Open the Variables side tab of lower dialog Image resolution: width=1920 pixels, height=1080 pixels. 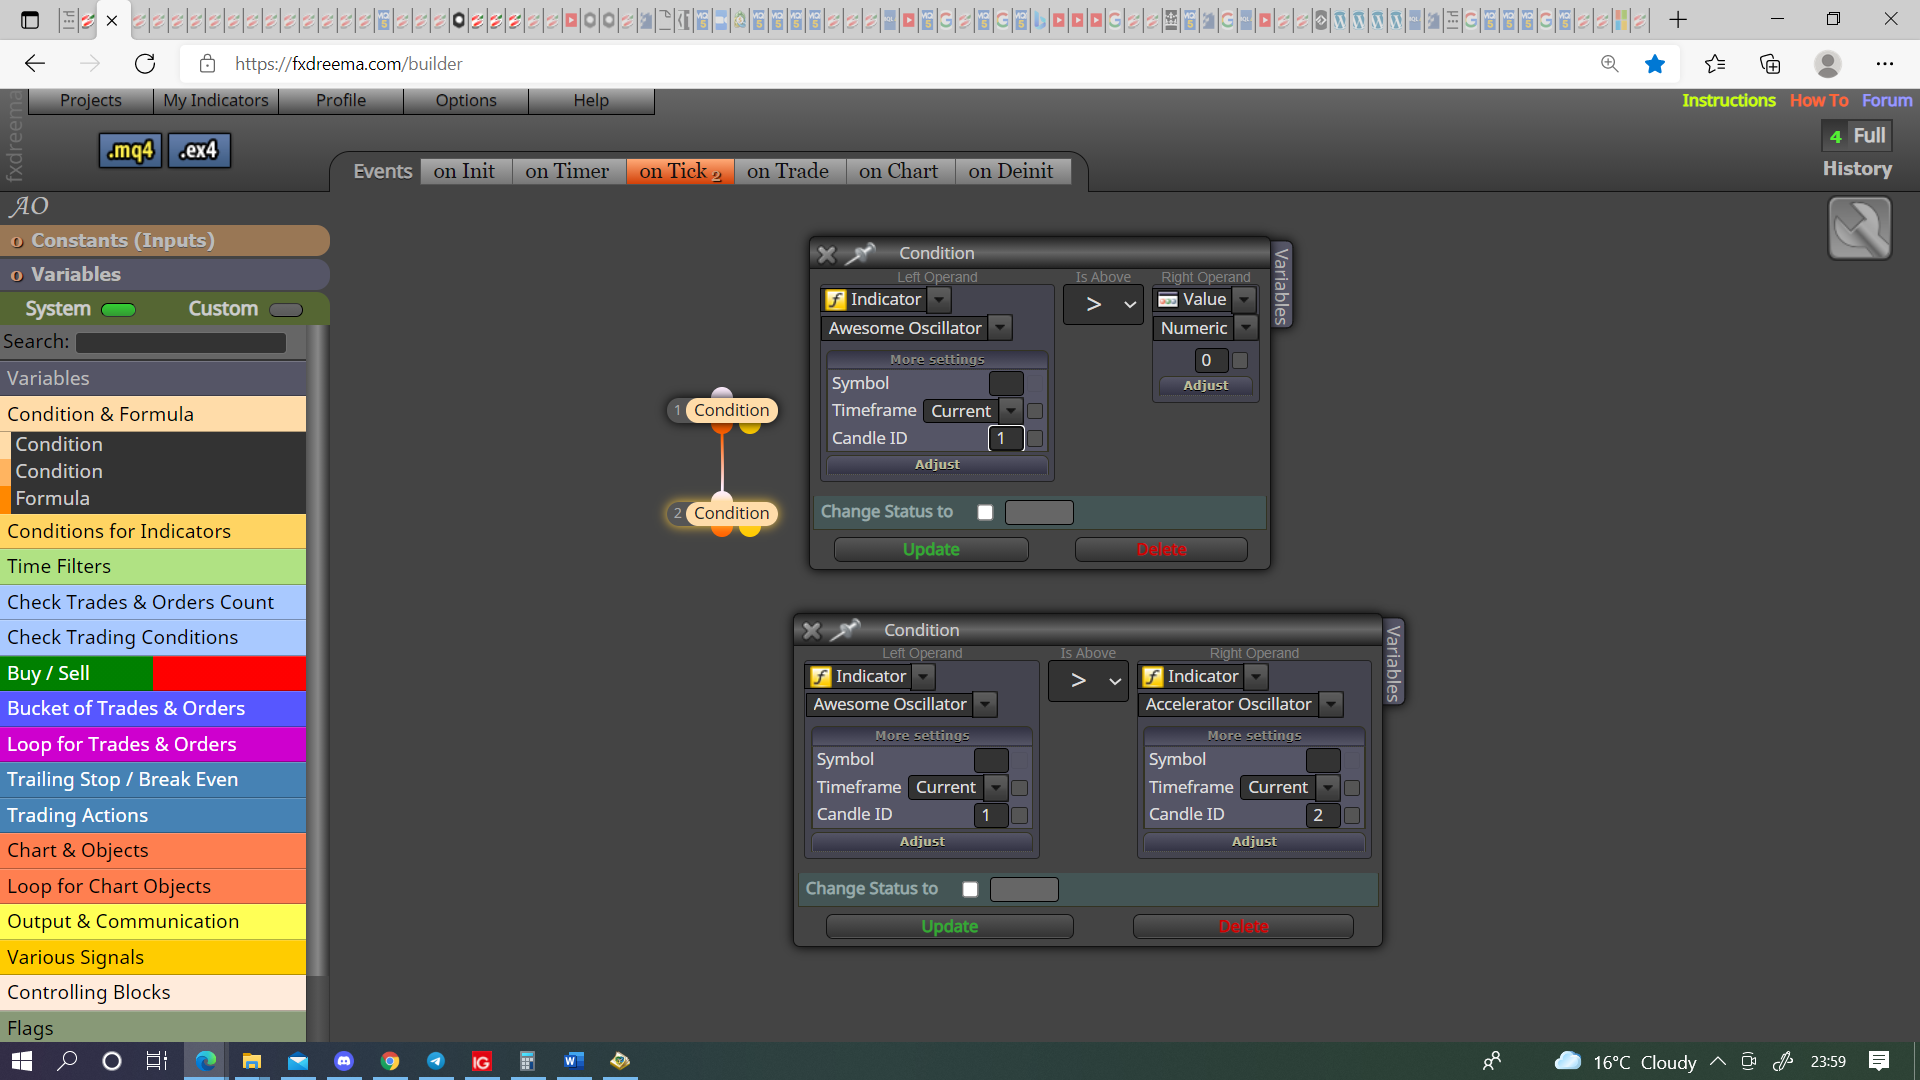[x=1393, y=663]
